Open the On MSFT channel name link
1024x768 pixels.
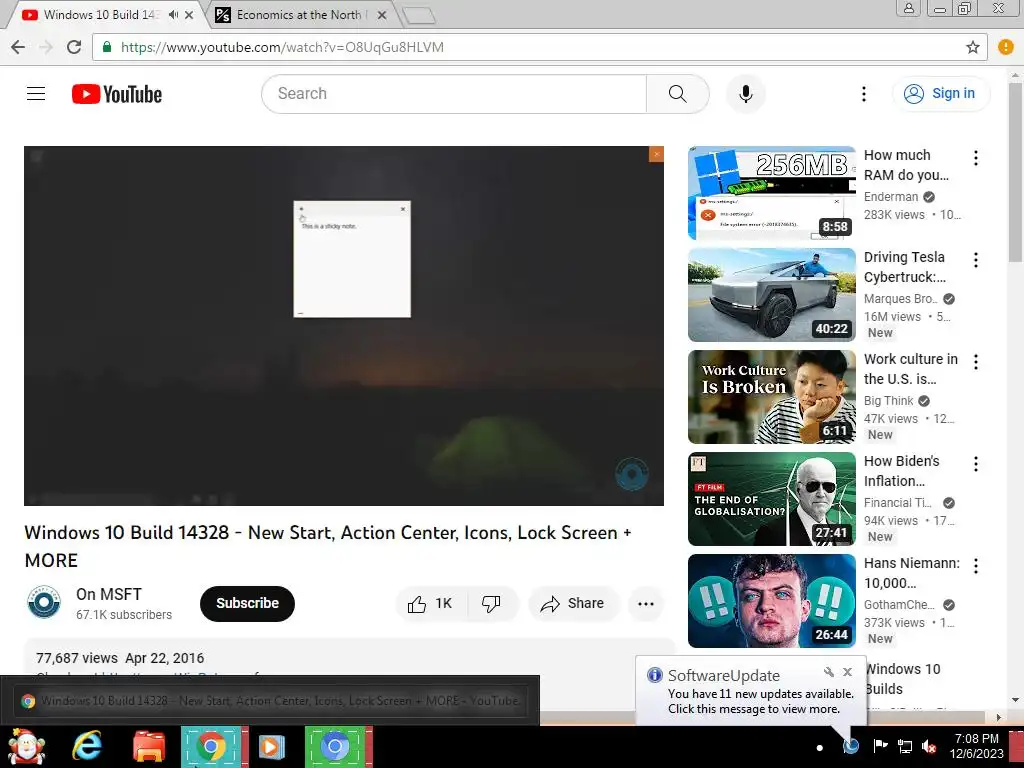tap(108, 594)
